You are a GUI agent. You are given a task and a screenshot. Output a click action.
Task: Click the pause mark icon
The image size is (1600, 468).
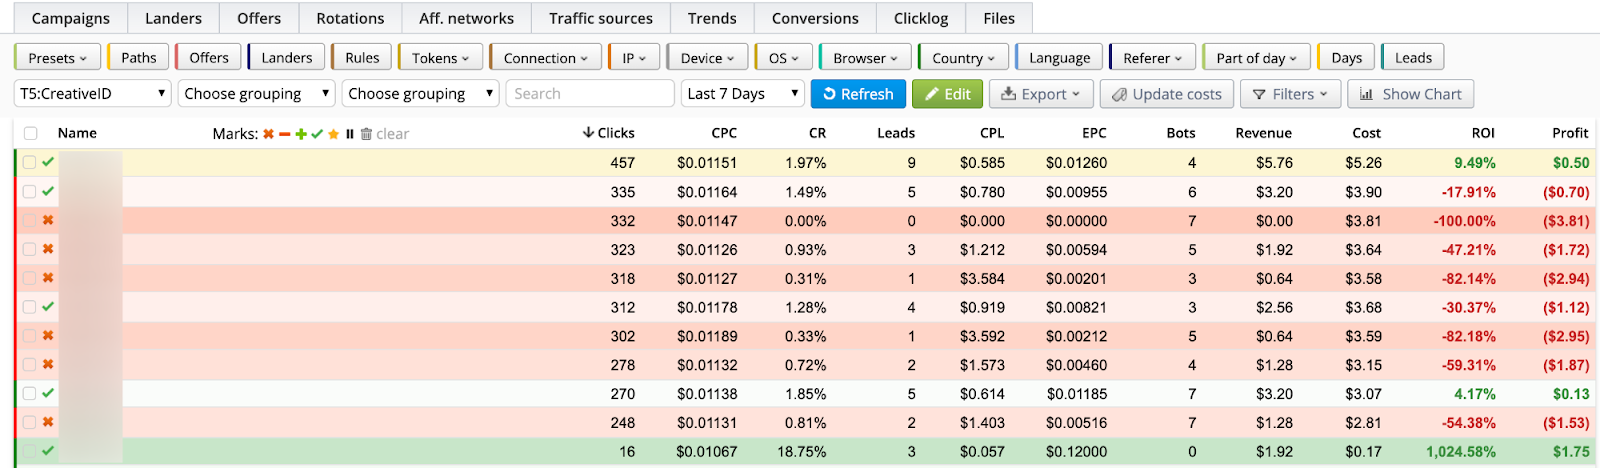click(349, 134)
